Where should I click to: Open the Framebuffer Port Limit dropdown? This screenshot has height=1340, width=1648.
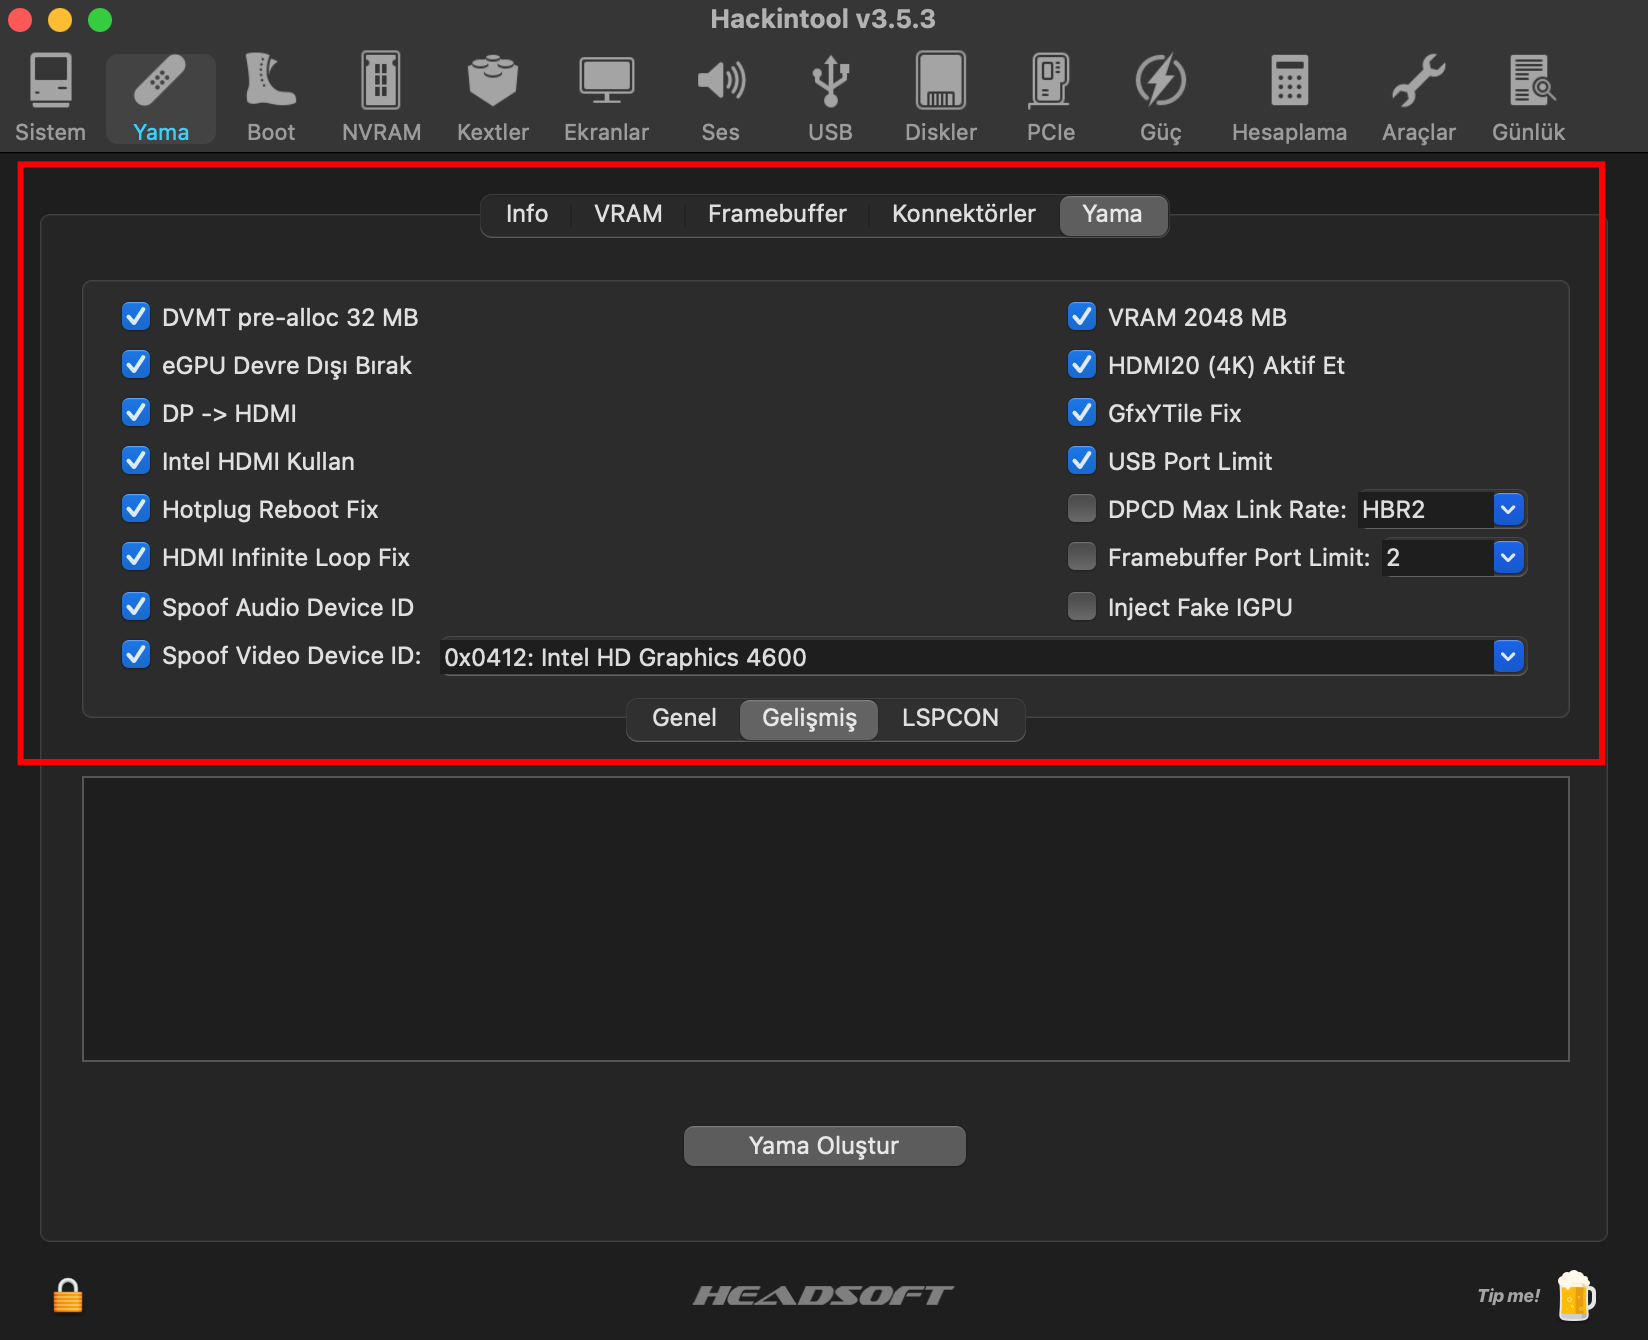pyautogui.click(x=1508, y=558)
